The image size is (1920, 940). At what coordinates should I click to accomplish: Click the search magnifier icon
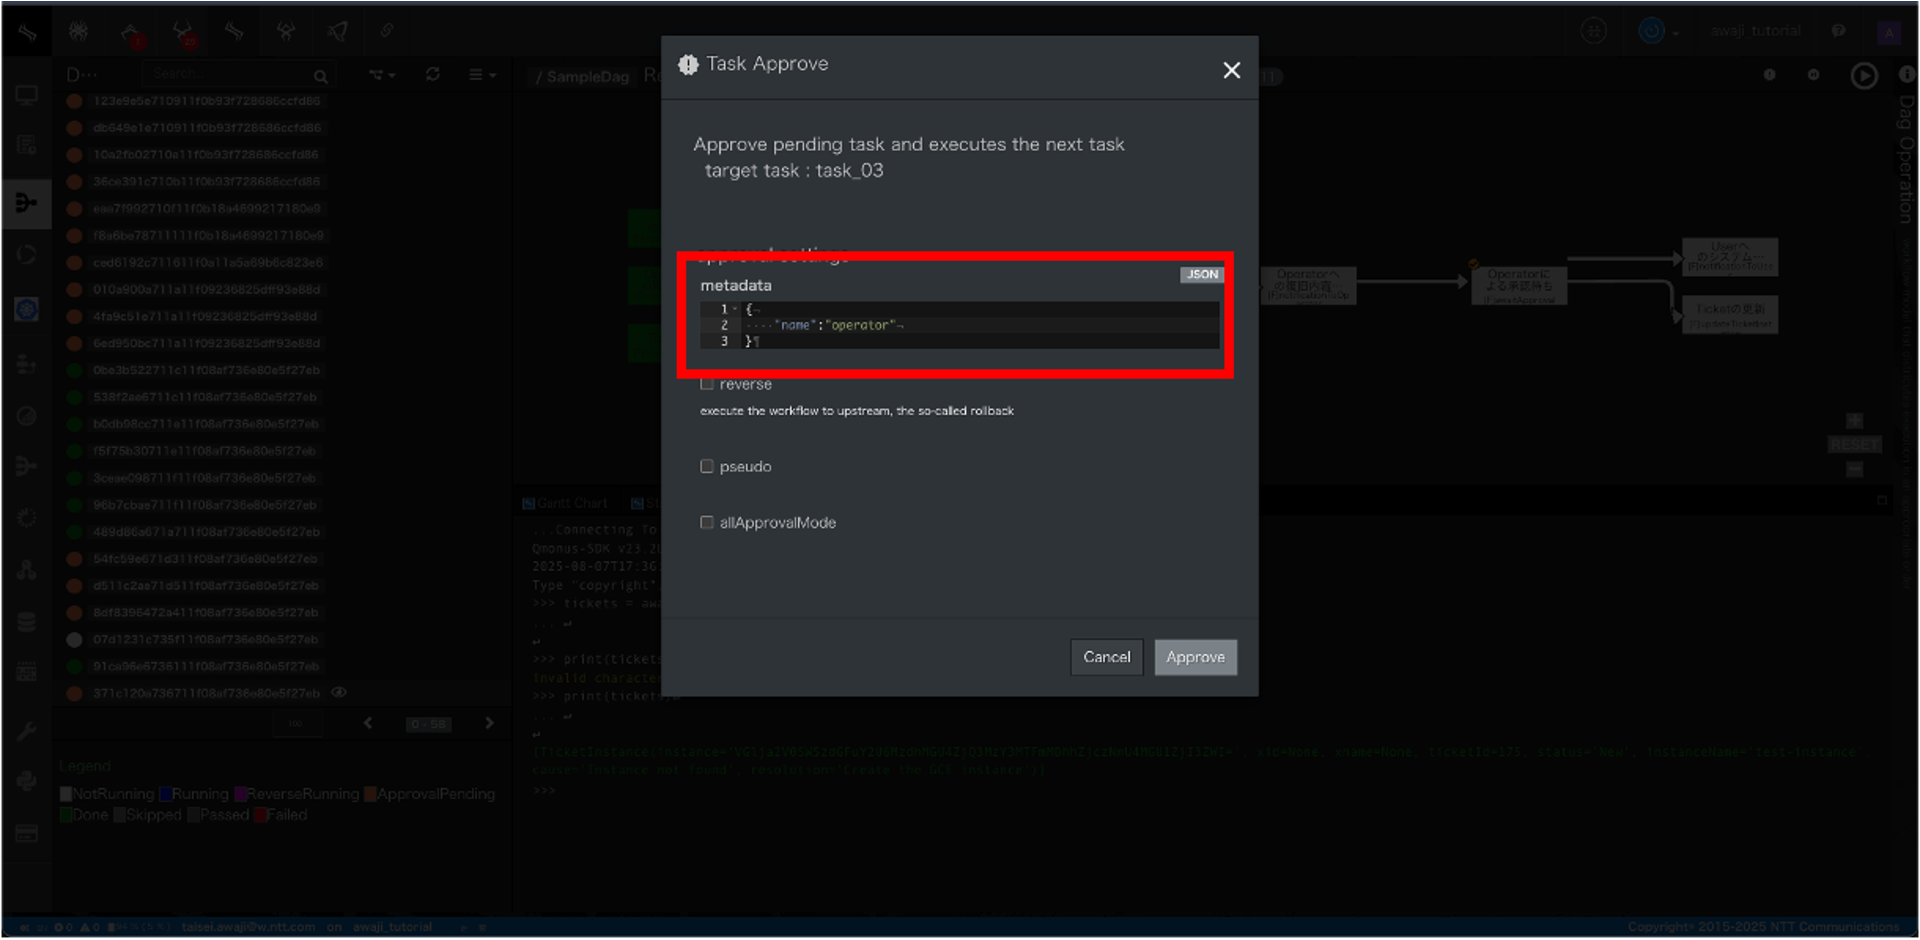pos(320,76)
